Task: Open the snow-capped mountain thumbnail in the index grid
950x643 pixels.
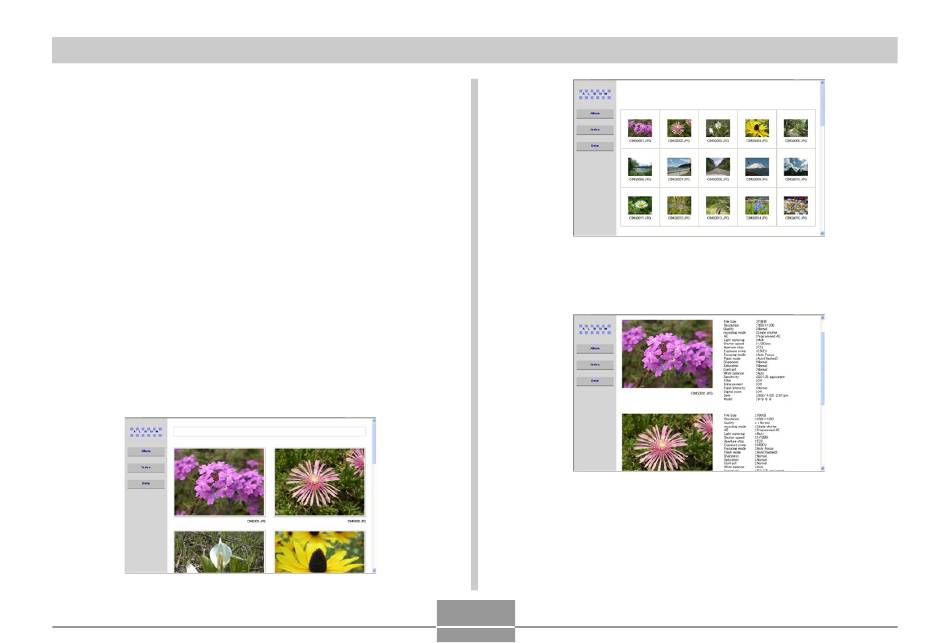Action: click(x=756, y=166)
